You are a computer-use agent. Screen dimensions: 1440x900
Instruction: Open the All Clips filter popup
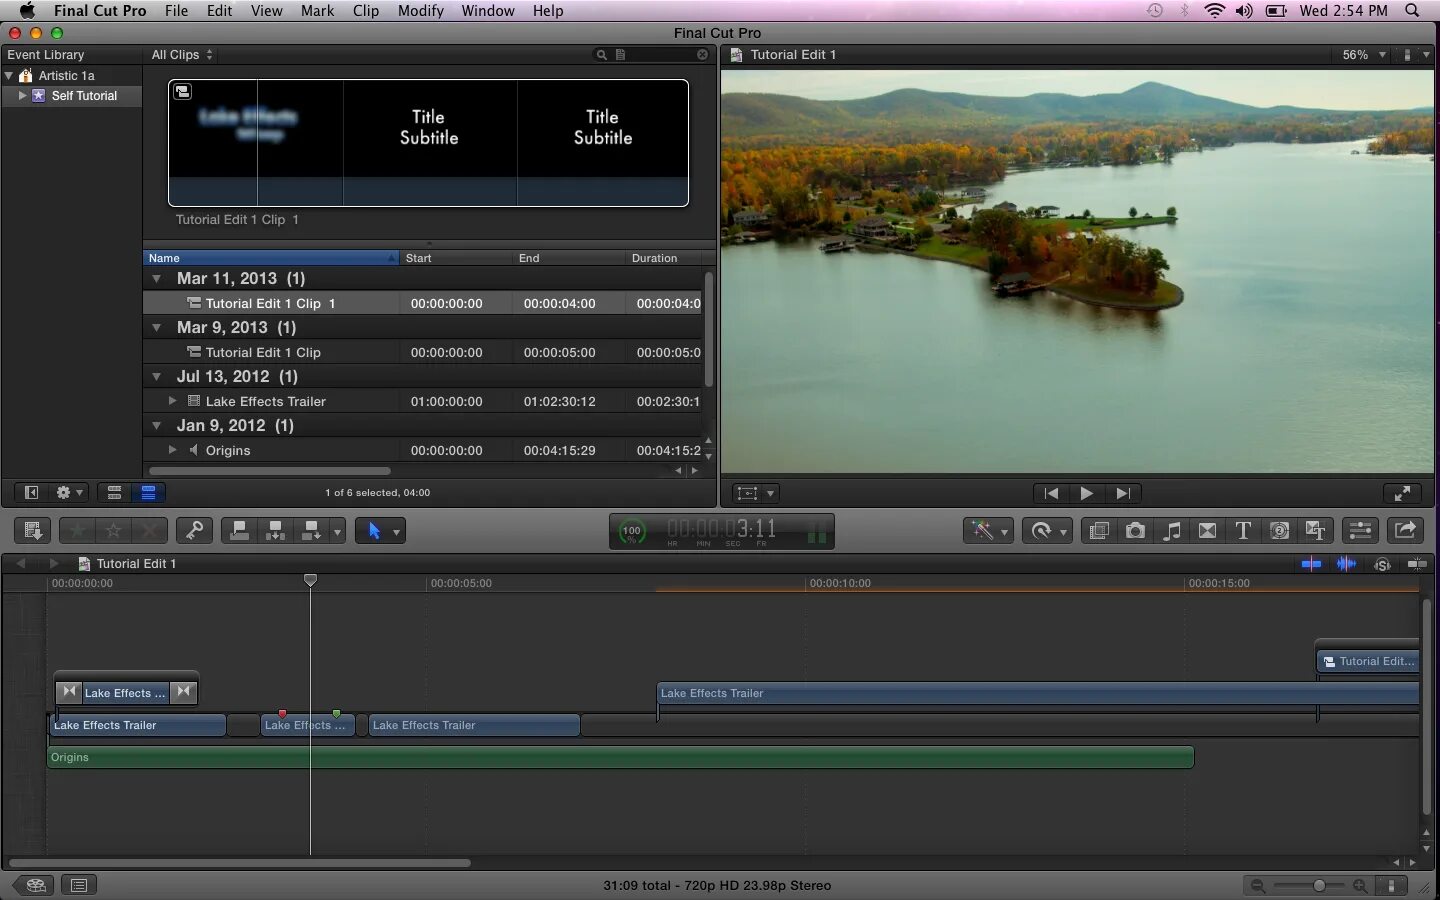click(182, 55)
